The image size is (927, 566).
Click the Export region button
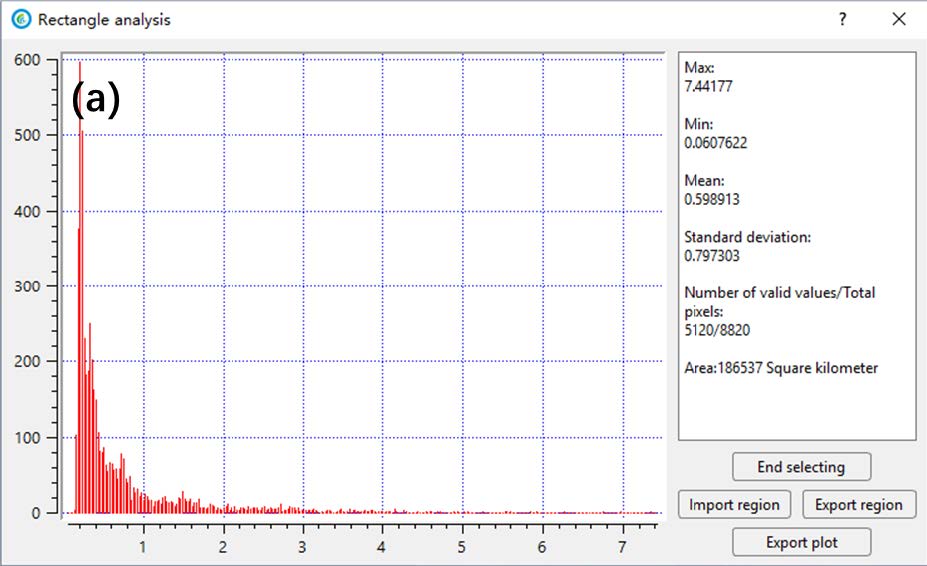(x=859, y=504)
